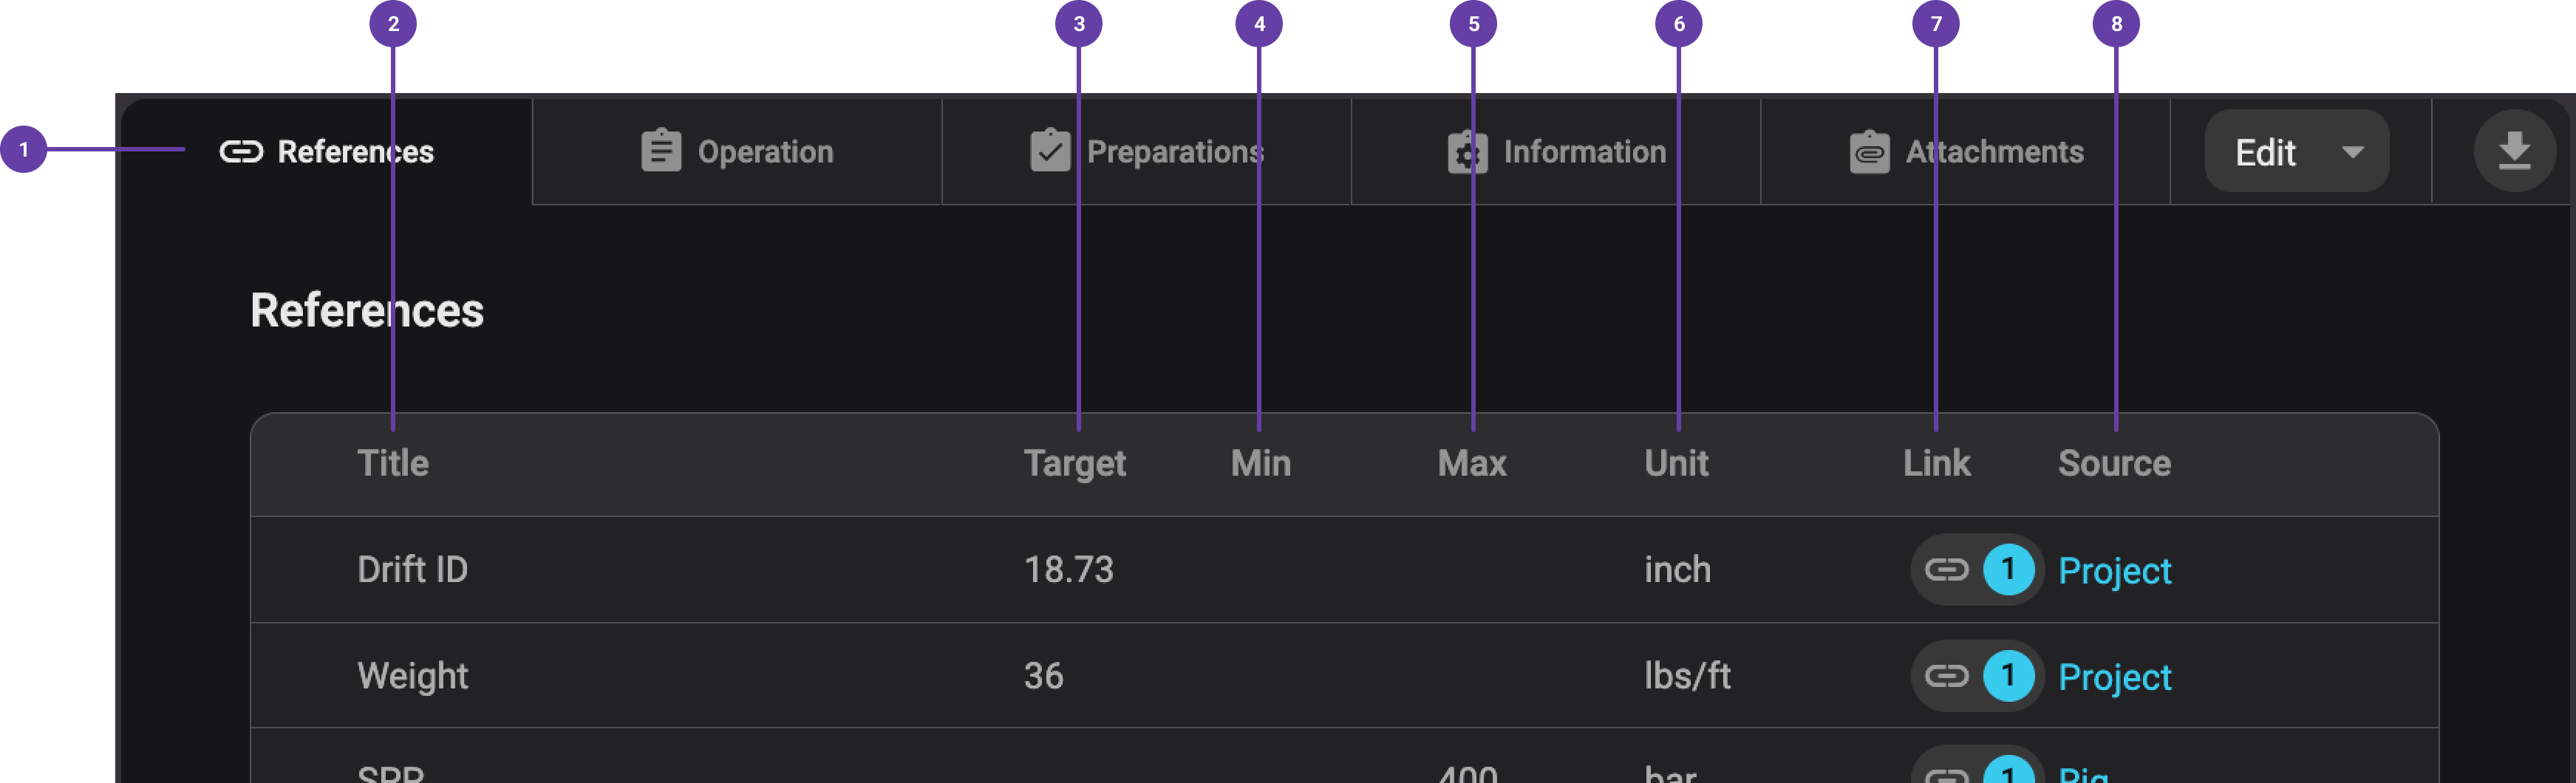Click the References tab link icon
The height and width of the screenshot is (783, 2576).
tap(241, 152)
